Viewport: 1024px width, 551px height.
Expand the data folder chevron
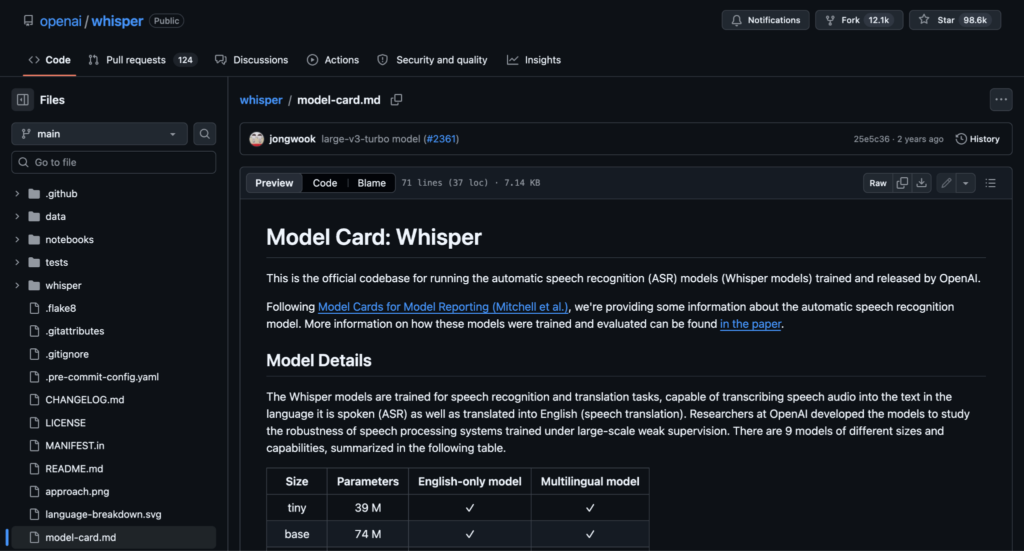tap(17, 217)
